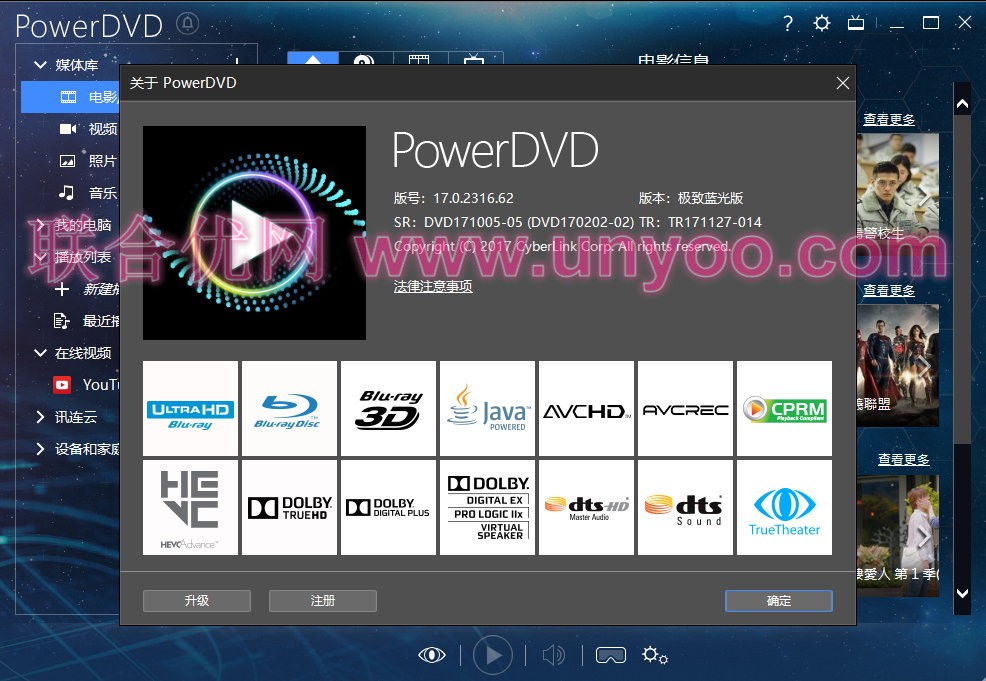Click the CPRM logo tile
986x681 pixels.
(x=784, y=409)
